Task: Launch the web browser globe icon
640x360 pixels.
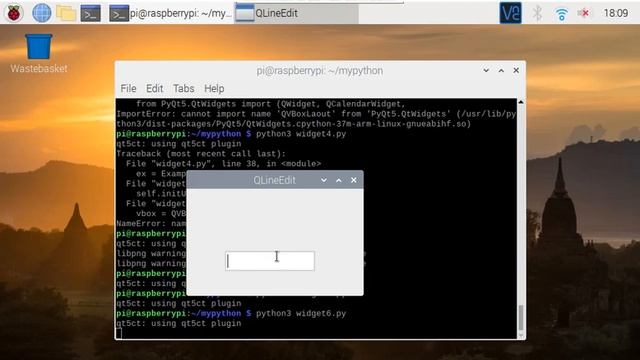Action: tap(41, 13)
